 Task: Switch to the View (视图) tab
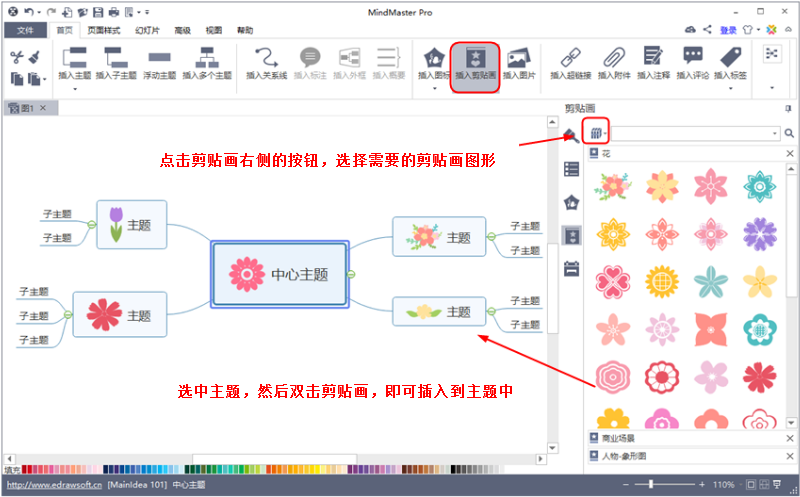coord(214,30)
